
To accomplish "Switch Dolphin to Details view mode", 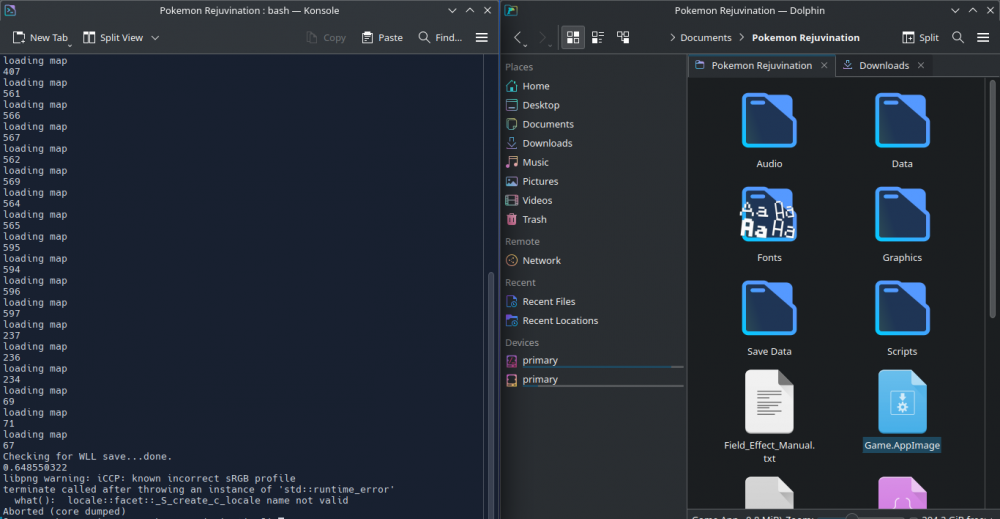I will 623,38.
